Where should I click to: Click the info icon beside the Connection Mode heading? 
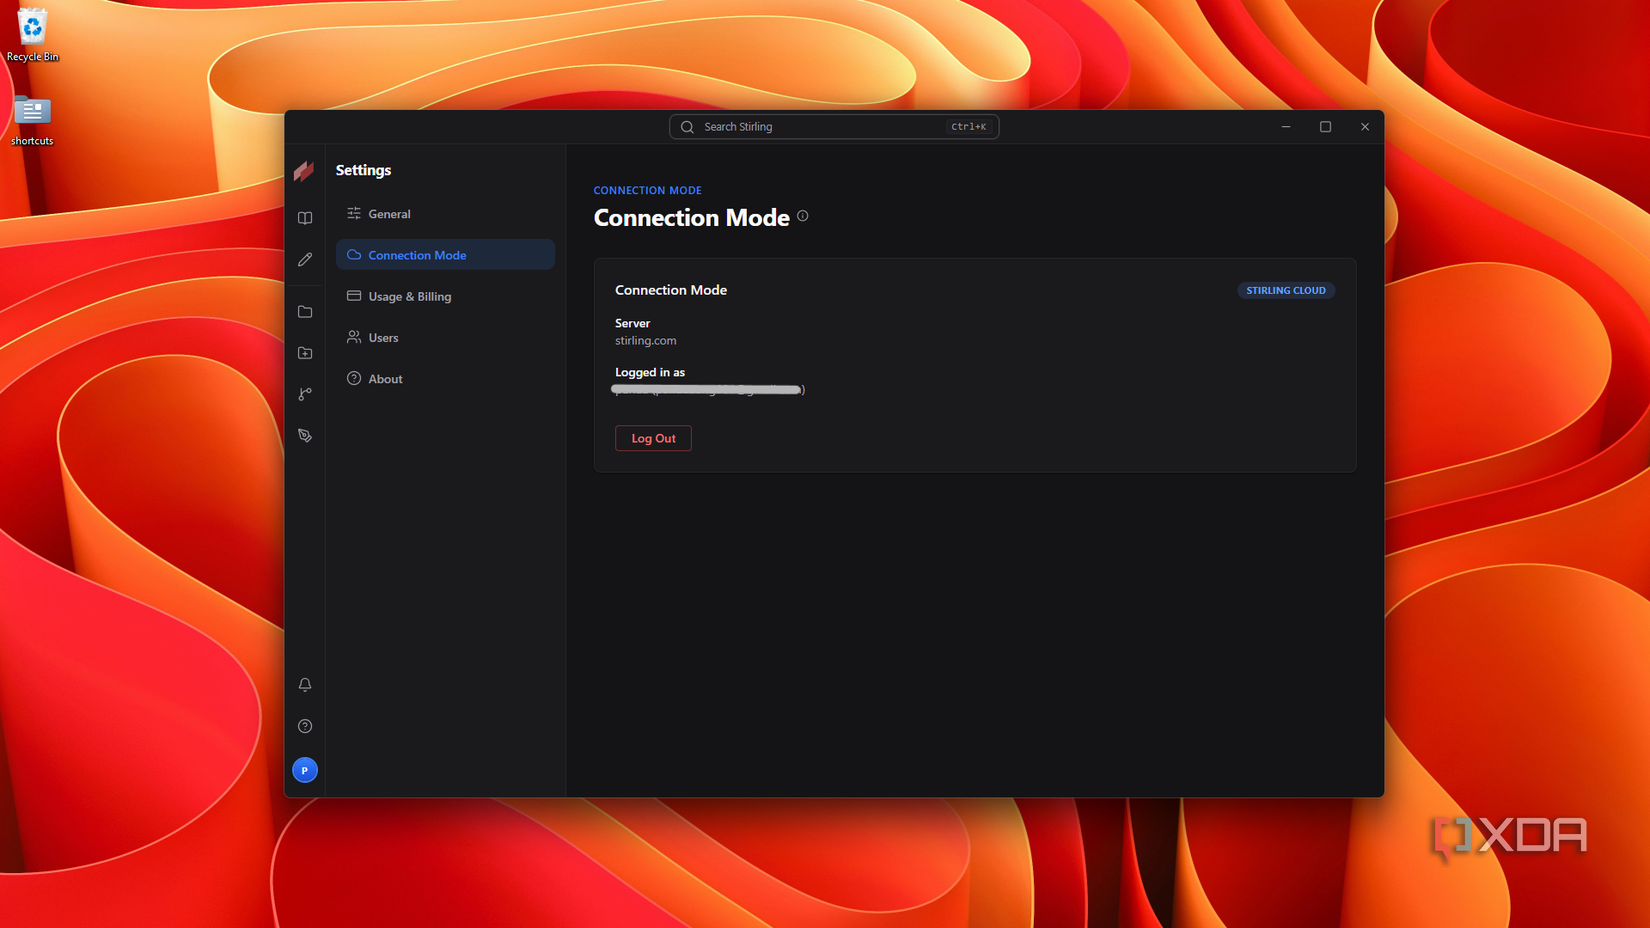click(803, 216)
